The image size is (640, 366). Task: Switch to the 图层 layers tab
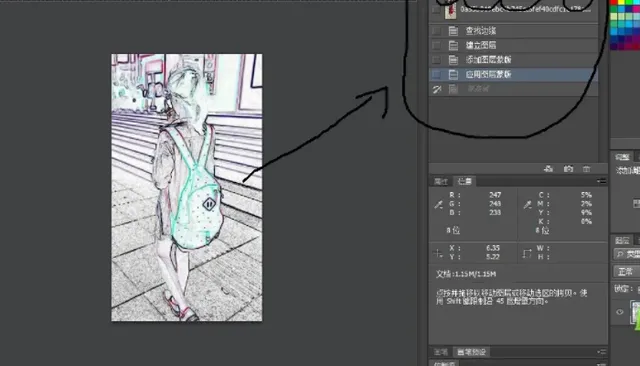click(622, 240)
